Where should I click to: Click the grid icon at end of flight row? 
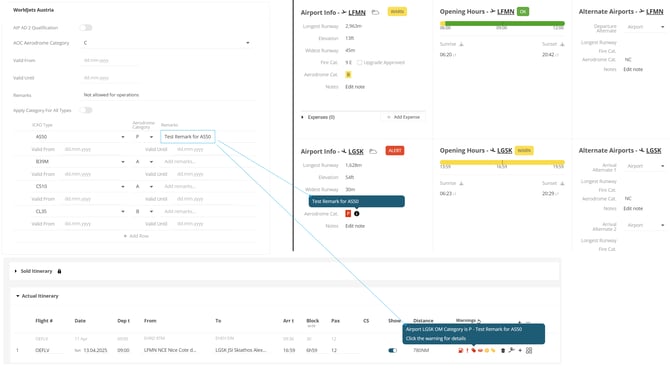529,350
